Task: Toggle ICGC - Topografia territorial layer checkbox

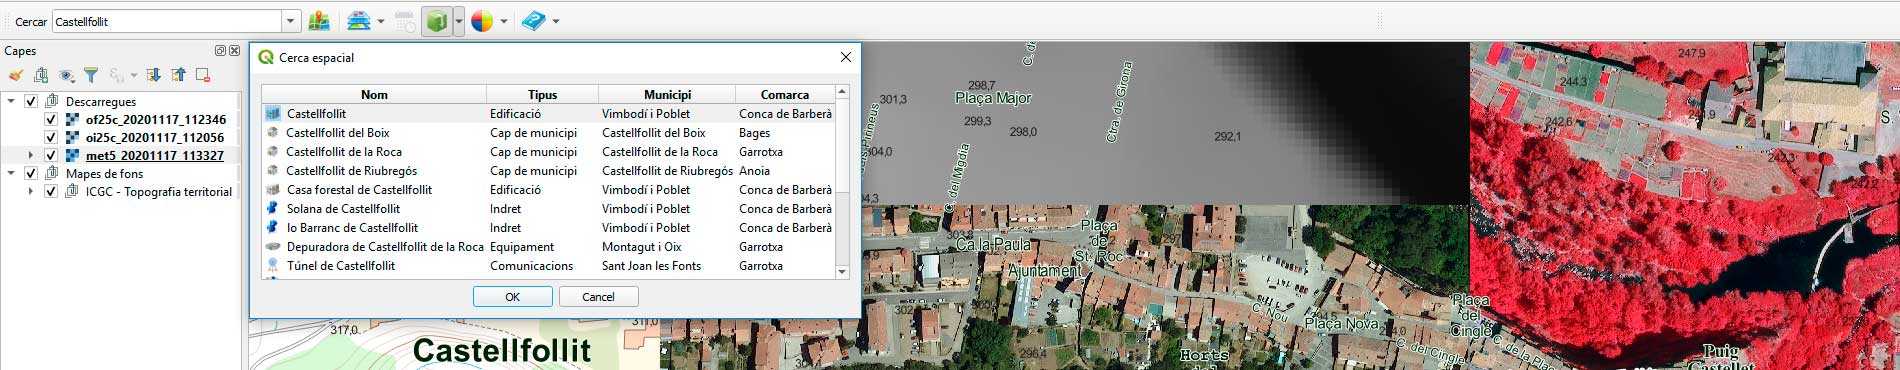Action: 51,191
